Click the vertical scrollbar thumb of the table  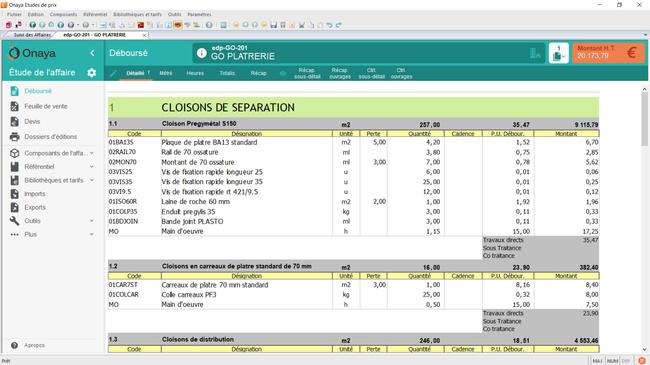pos(644,119)
